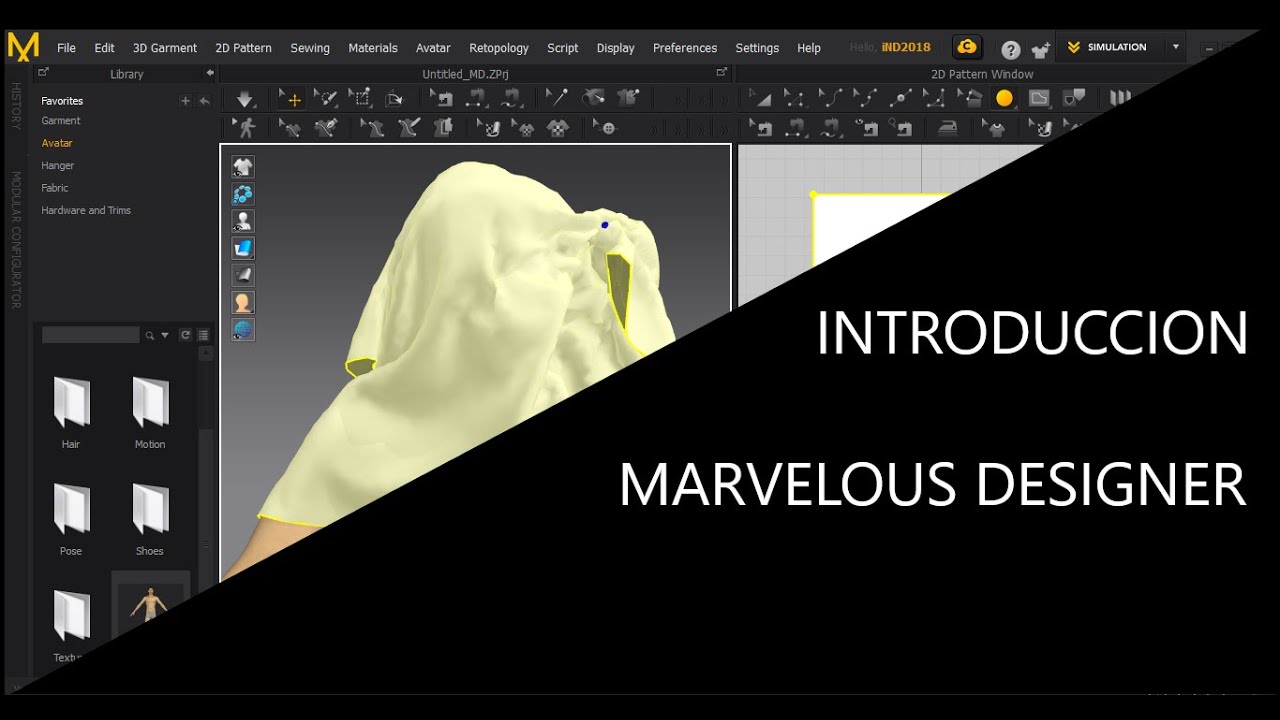Open the cloud account icon
This screenshot has height=720, width=1280.
pos(966,47)
